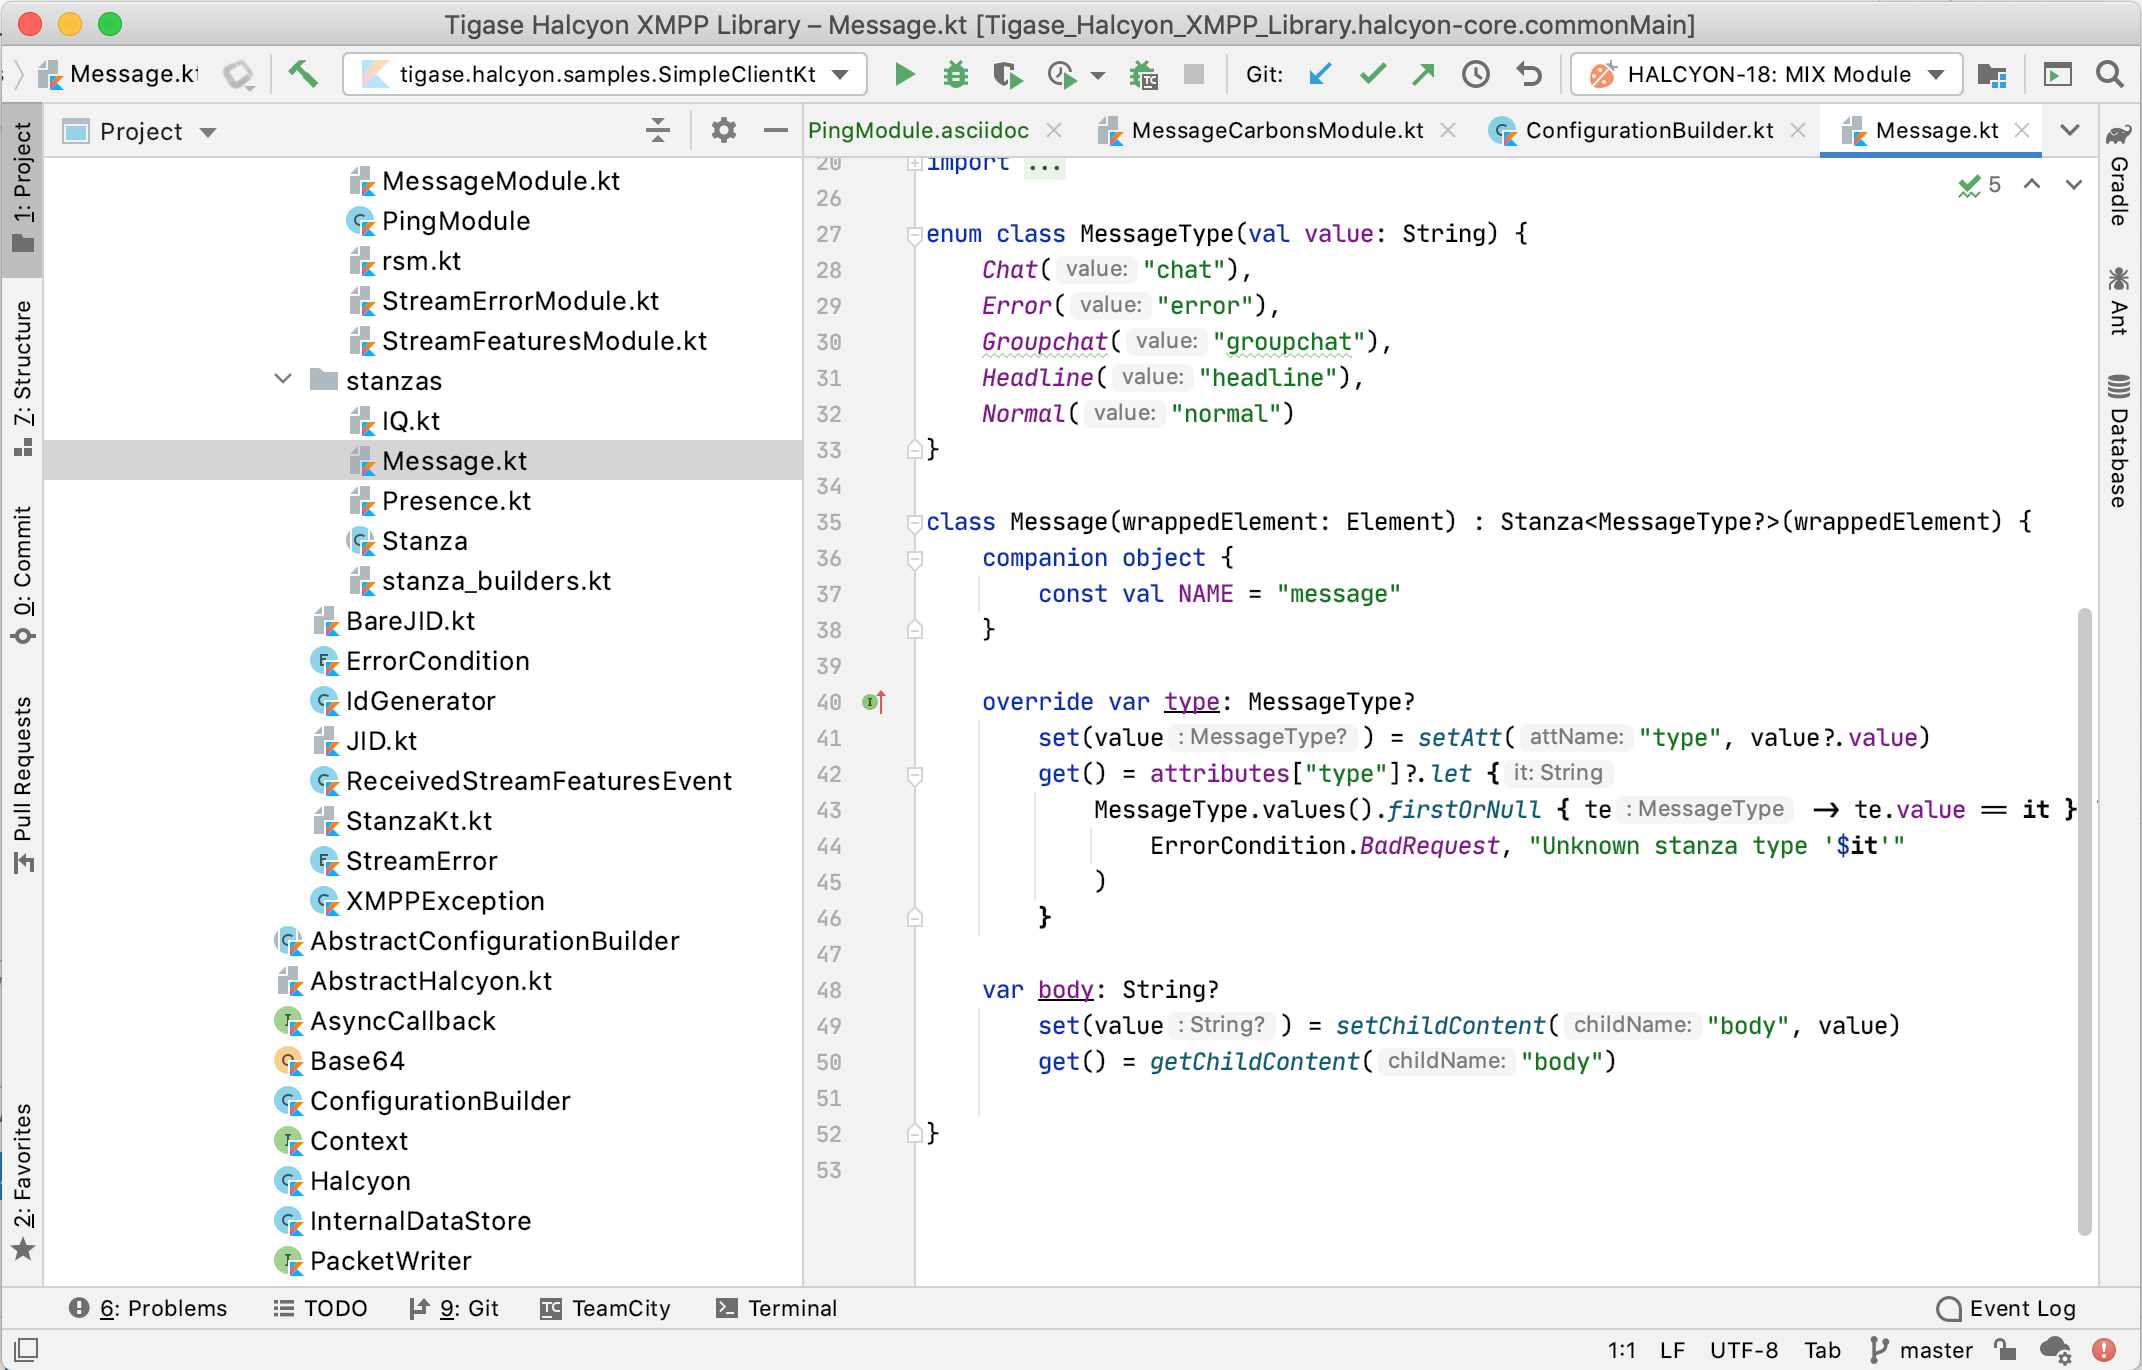Click Git commit checkmark icon
The height and width of the screenshot is (1370, 2142).
click(1373, 74)
